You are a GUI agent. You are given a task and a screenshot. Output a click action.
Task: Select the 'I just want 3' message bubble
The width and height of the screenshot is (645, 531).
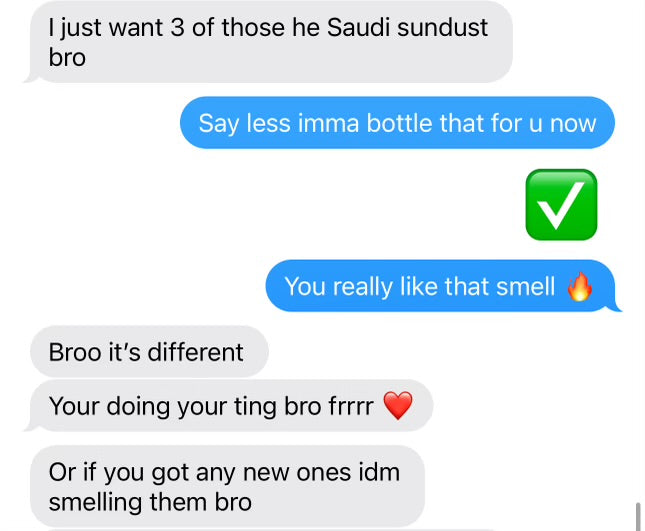coord(269,42)
